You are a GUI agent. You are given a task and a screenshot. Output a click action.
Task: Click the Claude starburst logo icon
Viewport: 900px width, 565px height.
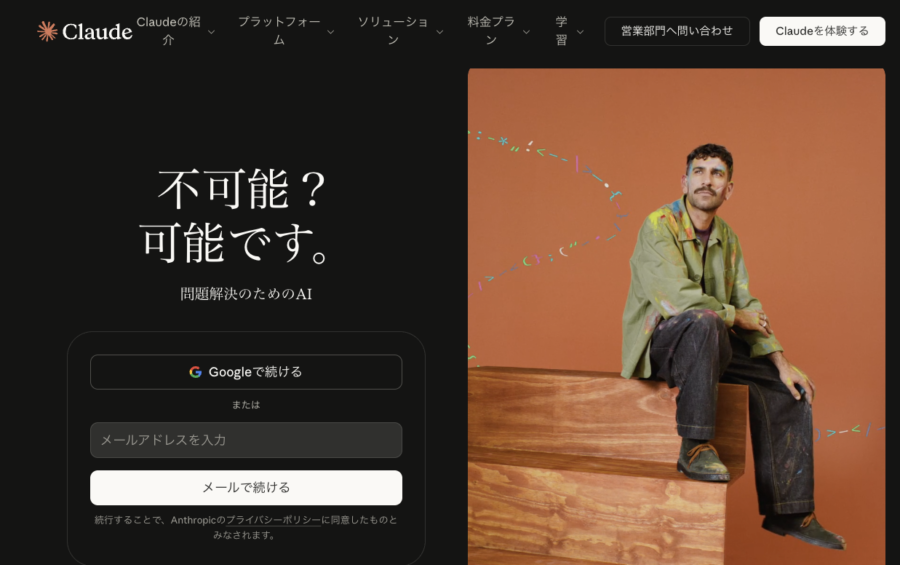tap(47, 31)
